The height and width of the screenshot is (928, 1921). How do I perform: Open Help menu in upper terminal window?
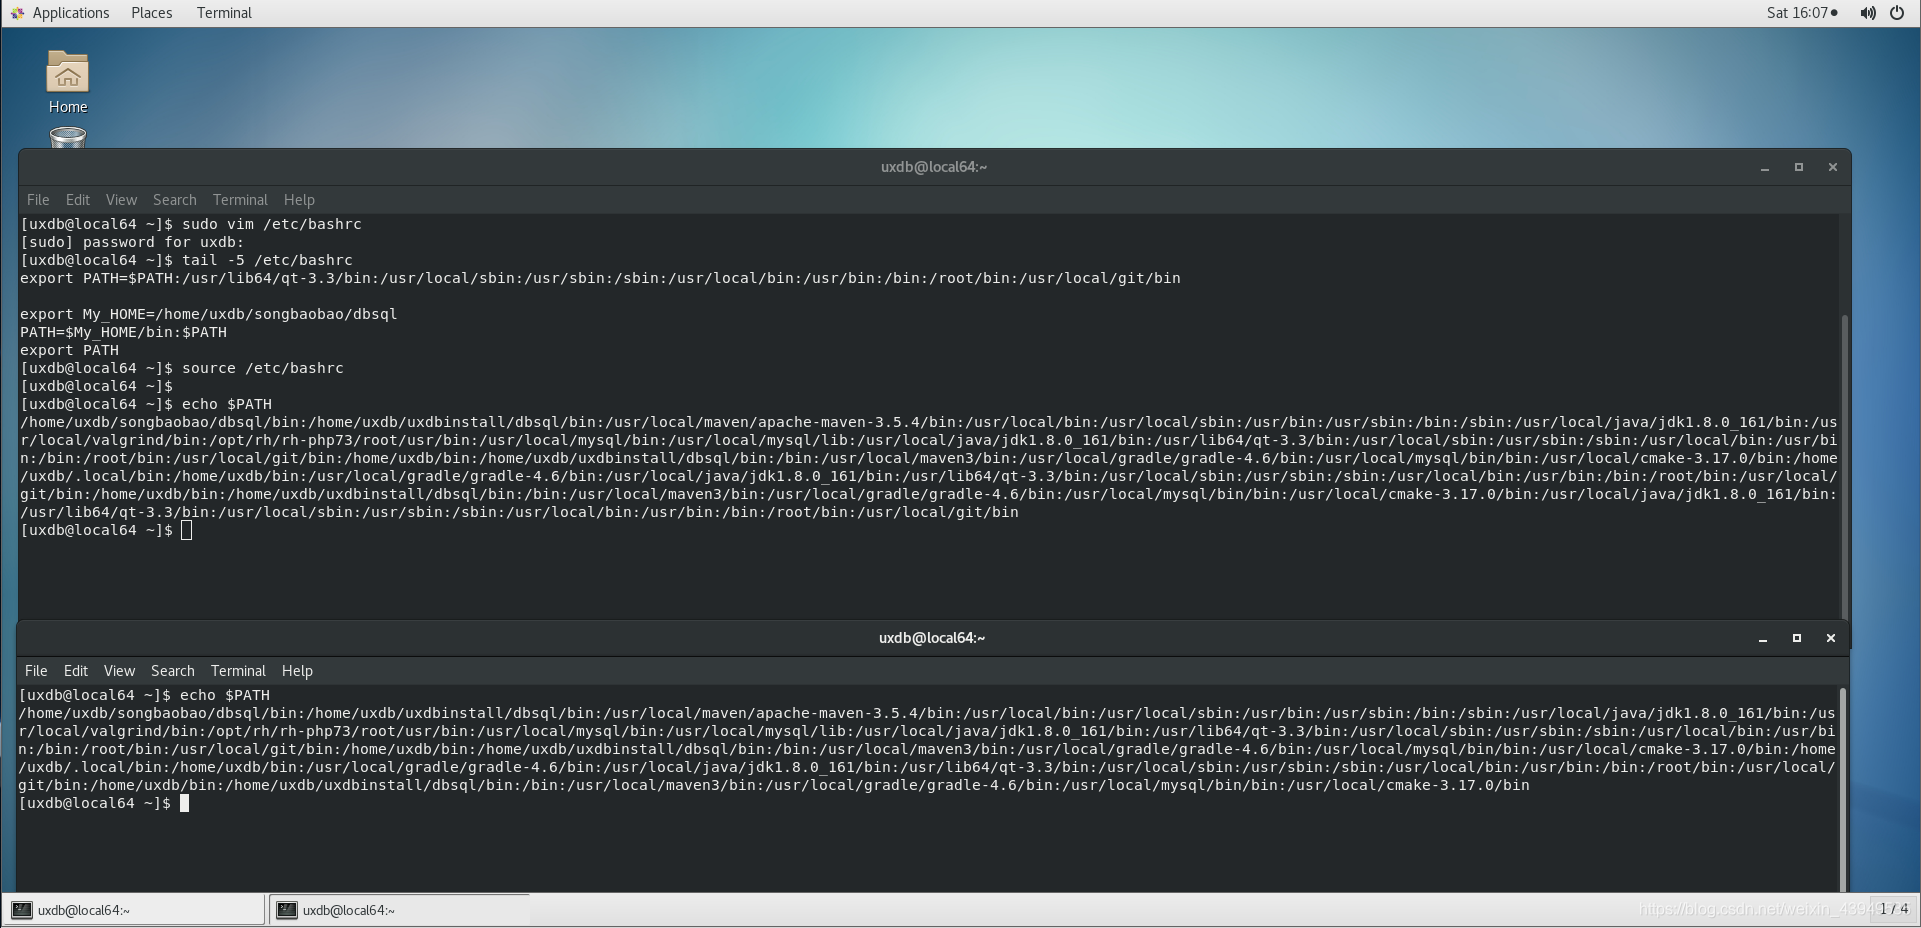click(299, 200)
